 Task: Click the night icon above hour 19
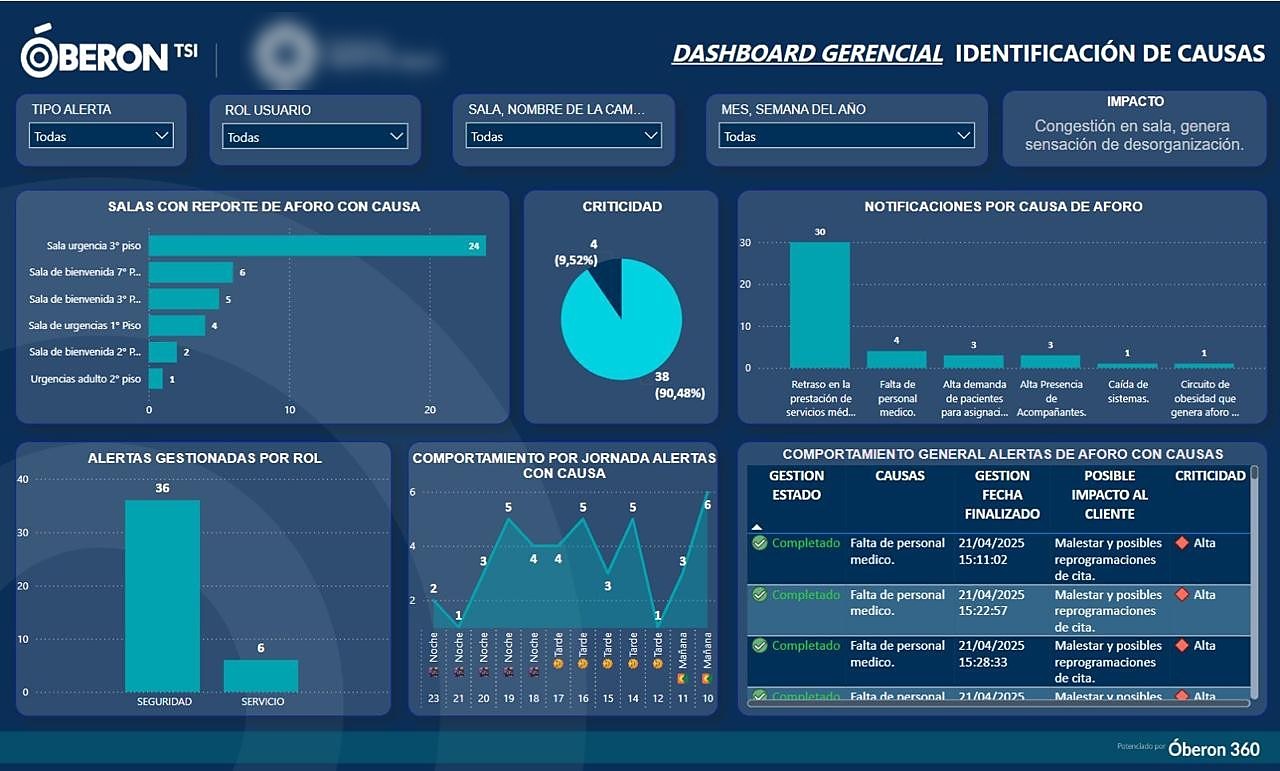[509, 673]
